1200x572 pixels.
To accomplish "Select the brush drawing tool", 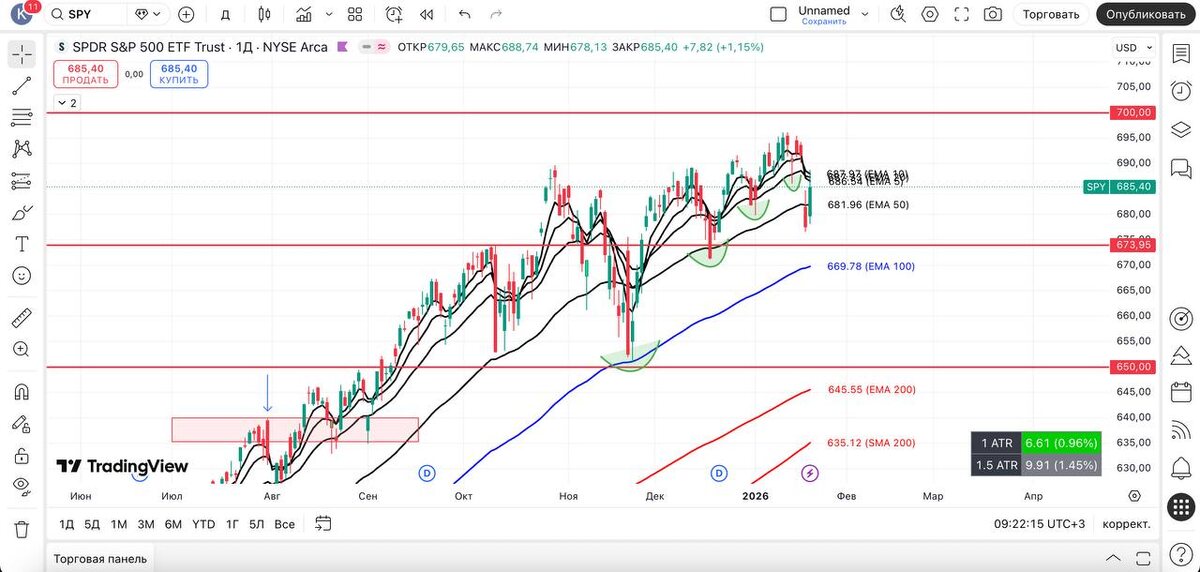I will point(21,213).
